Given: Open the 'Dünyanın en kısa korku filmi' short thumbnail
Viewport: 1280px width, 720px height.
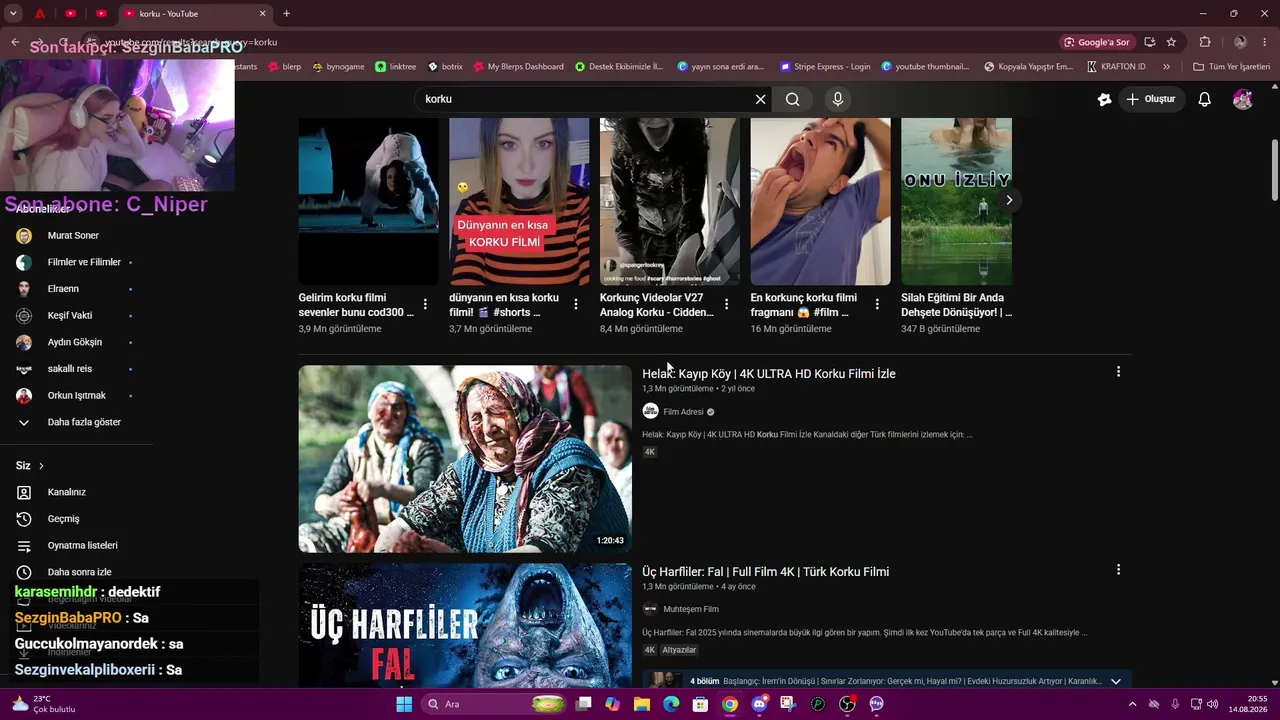Looking at the screenshot, I should [x=519, y=201].
